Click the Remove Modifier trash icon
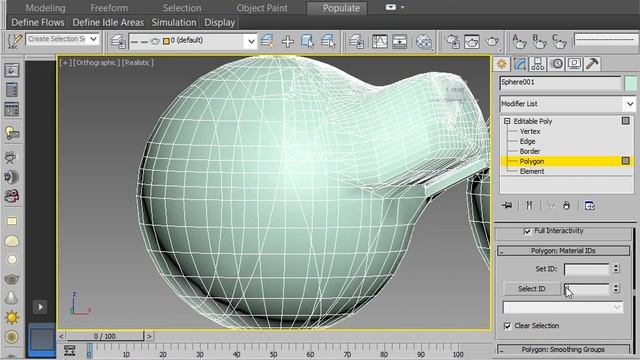Screen dimensions: 640x360 coord(566,205)
